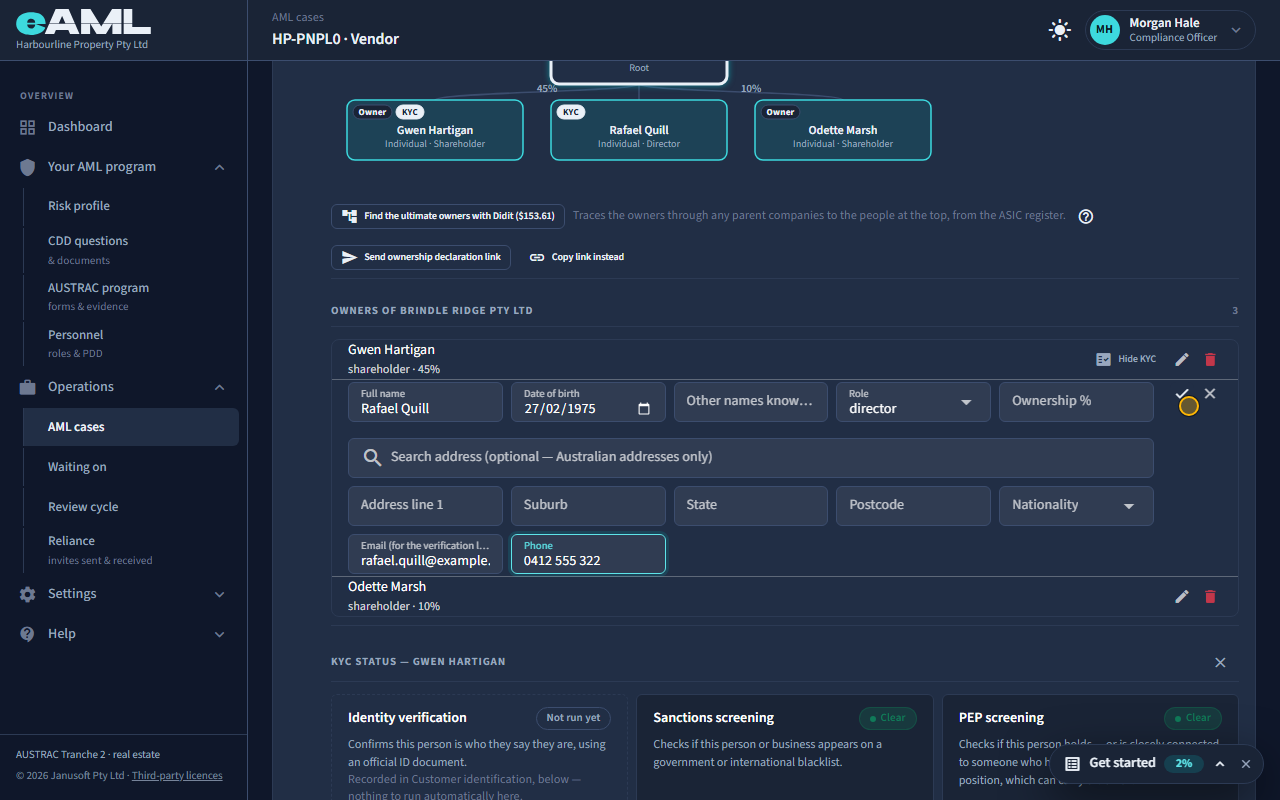
Task: Confirm Rafael Quill edits with checkmark icon
Action: click(1182, 394)
